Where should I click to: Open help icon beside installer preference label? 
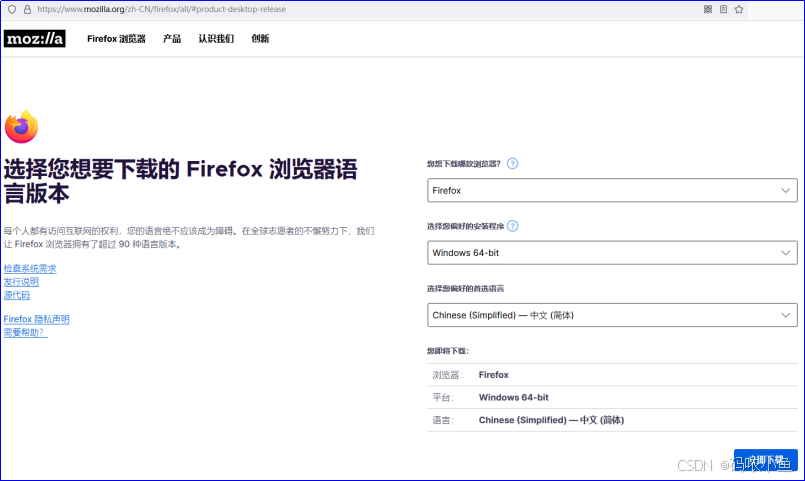click(x=512, y=226)
